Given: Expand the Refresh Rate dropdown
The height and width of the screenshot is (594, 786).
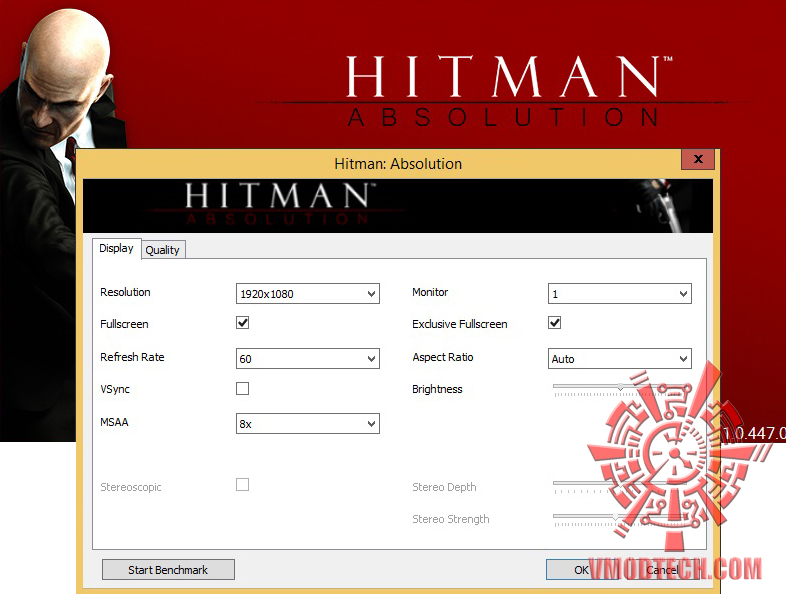Looking at the screenshot, I should [308, 359].
